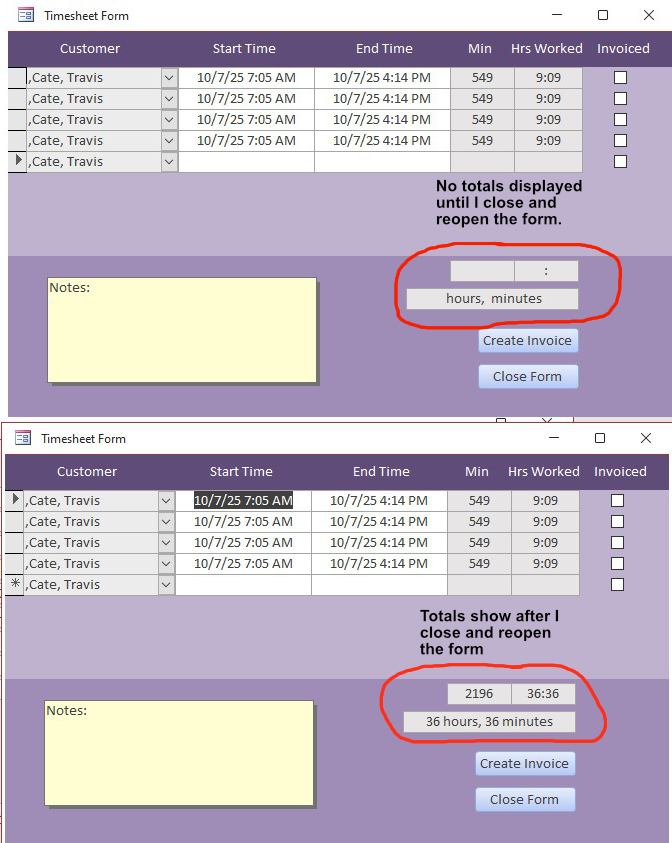
Task: Tick Invoiced checkbox in third row of lower window
Action: (617, 542)
